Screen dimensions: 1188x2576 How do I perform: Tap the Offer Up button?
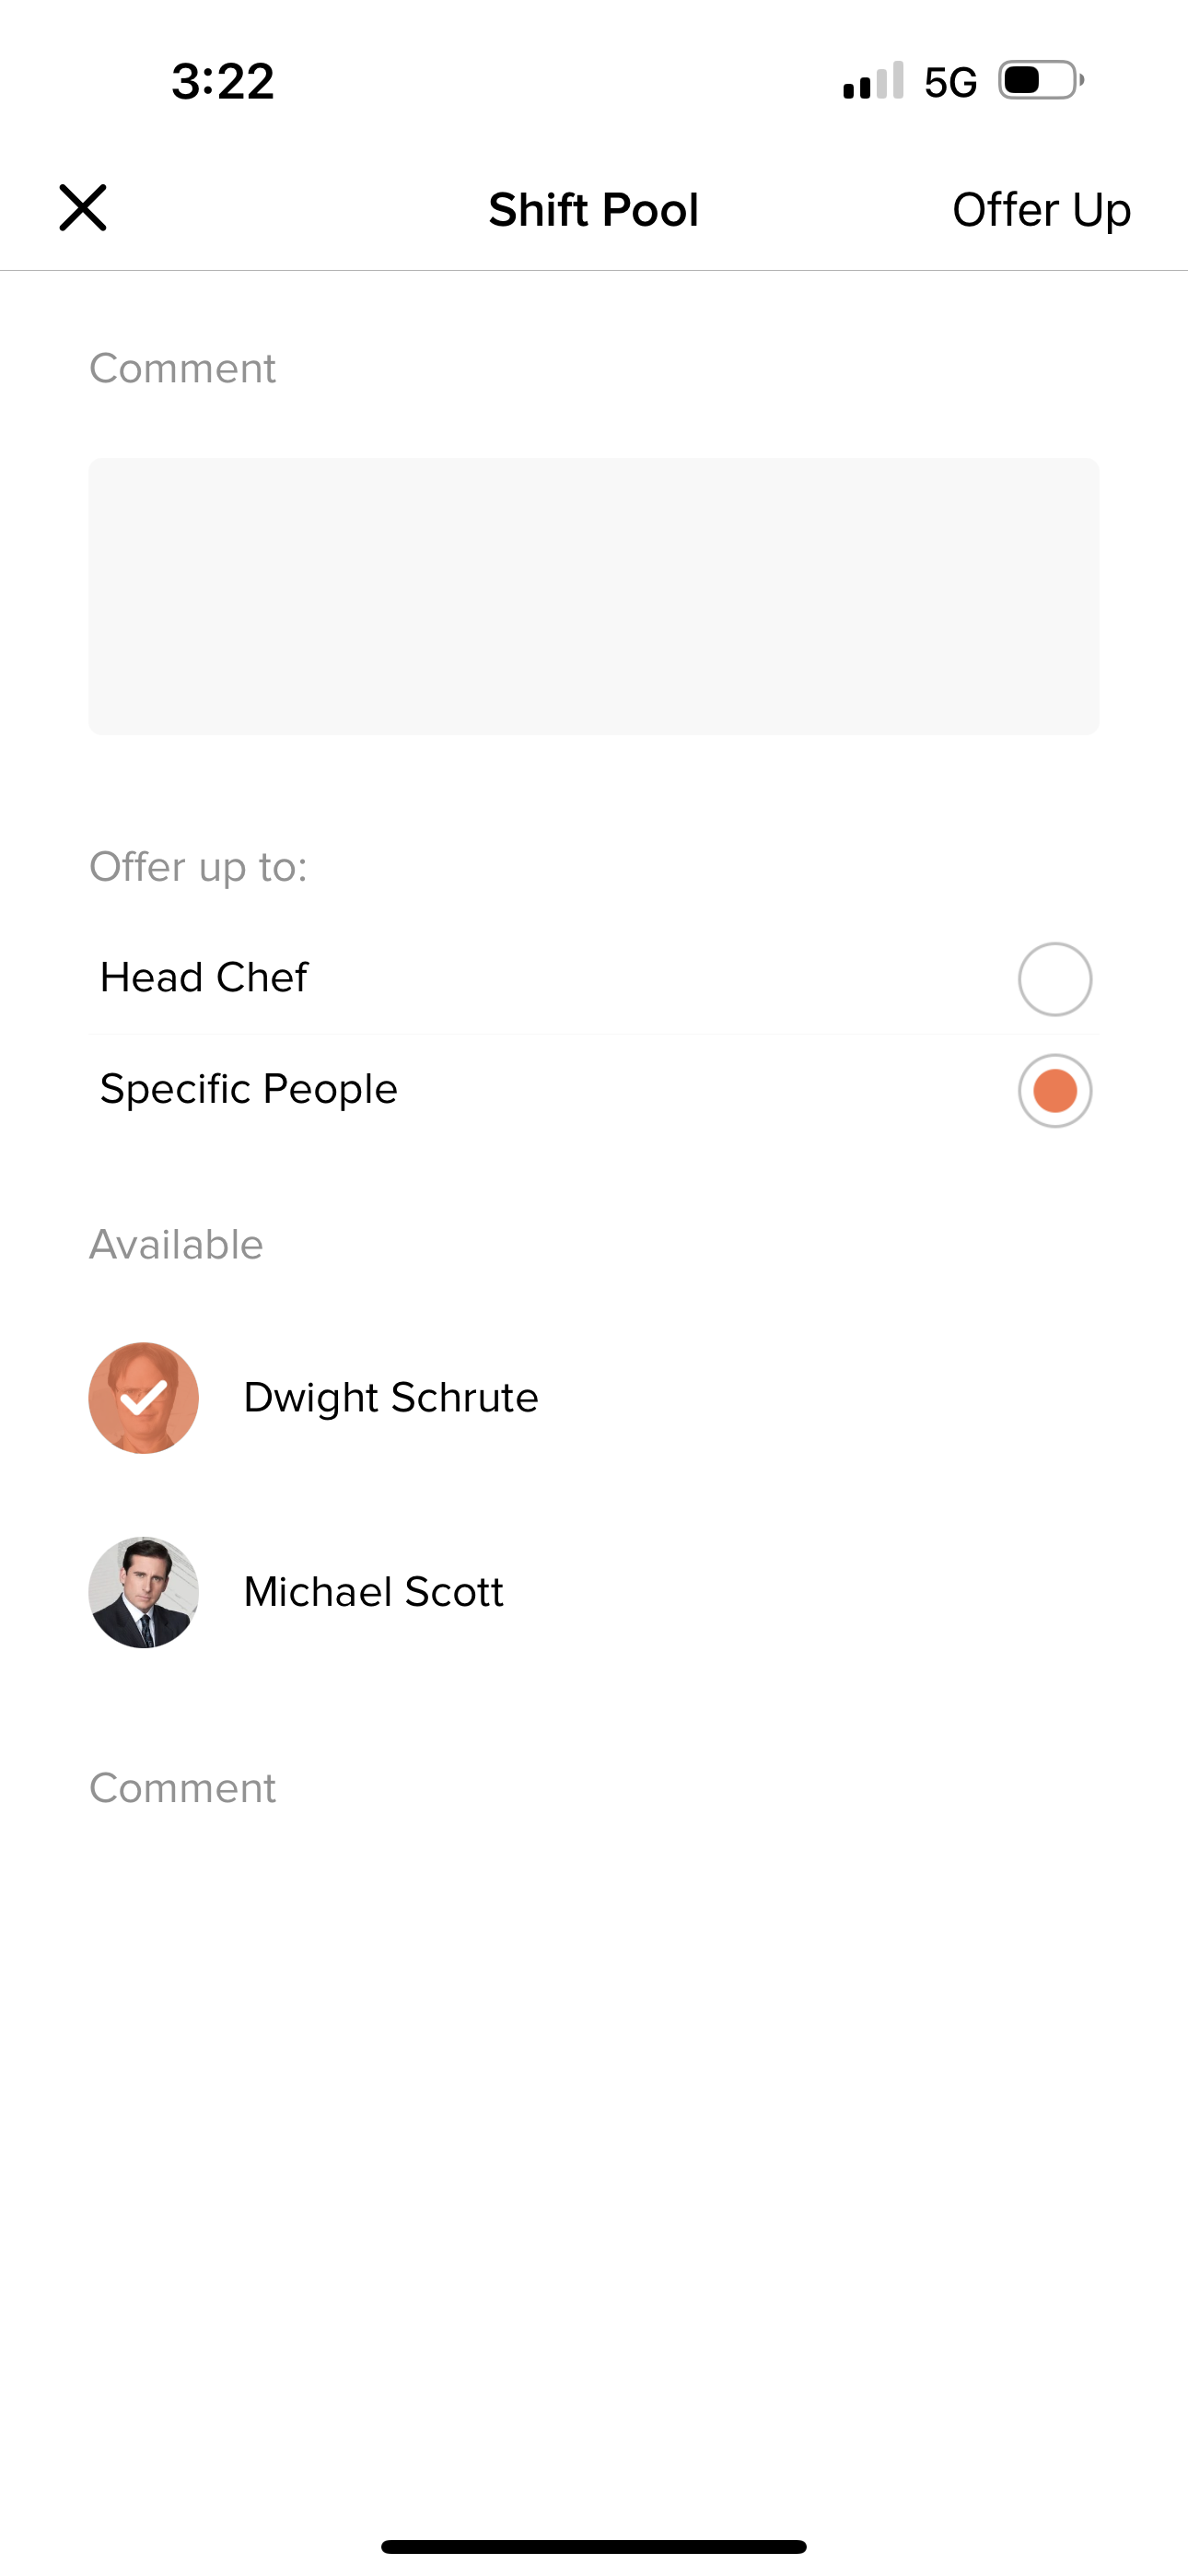[1041, 210]
